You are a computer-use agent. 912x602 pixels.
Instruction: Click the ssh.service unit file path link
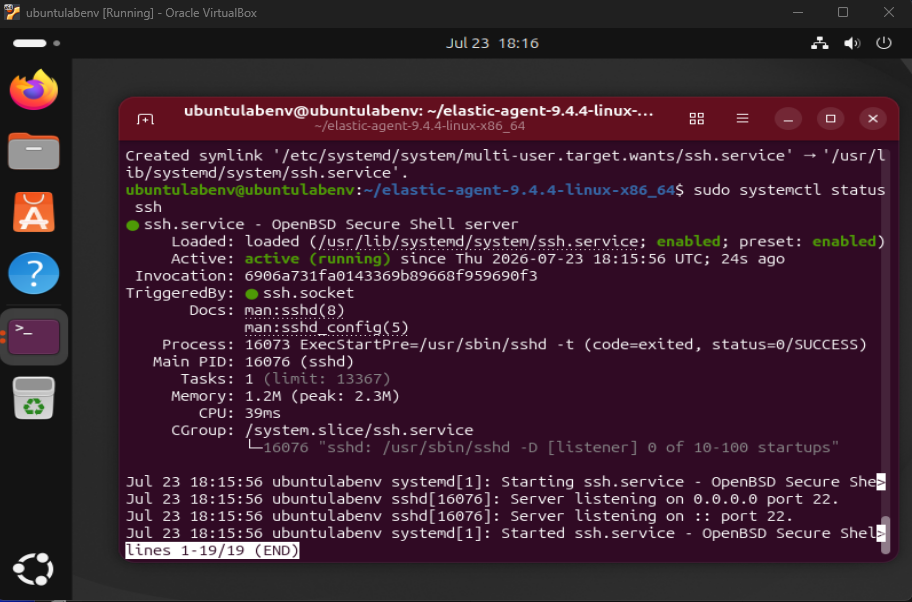[478, 241]
